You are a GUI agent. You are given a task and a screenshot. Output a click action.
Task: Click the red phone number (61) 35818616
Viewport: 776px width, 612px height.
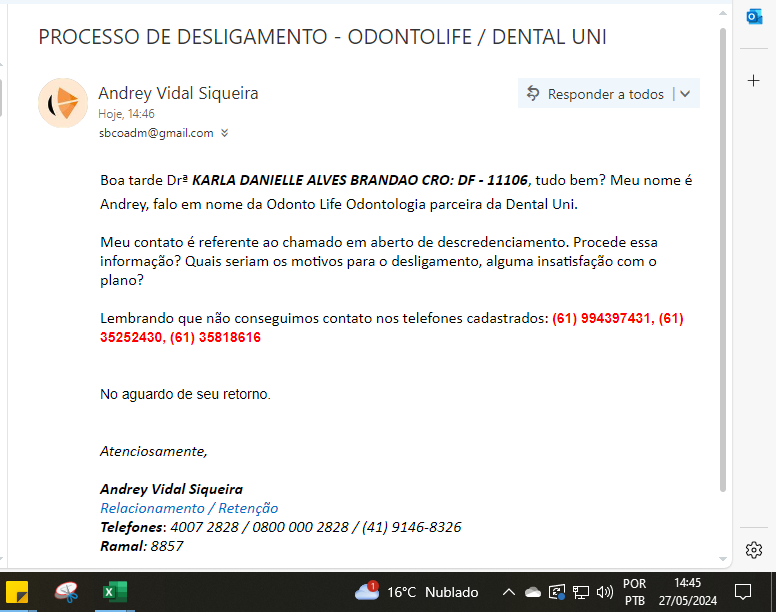tap(215, 337)
